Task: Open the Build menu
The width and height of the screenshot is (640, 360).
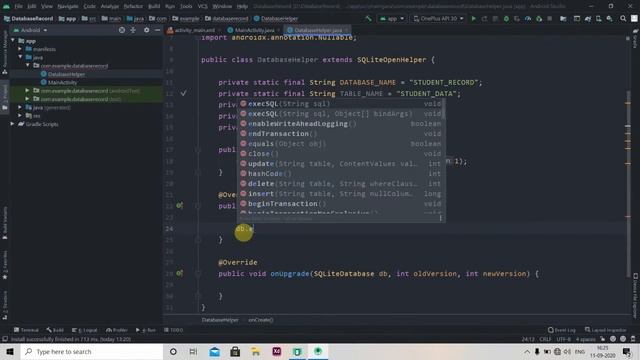Action: (x=154, y=6)
